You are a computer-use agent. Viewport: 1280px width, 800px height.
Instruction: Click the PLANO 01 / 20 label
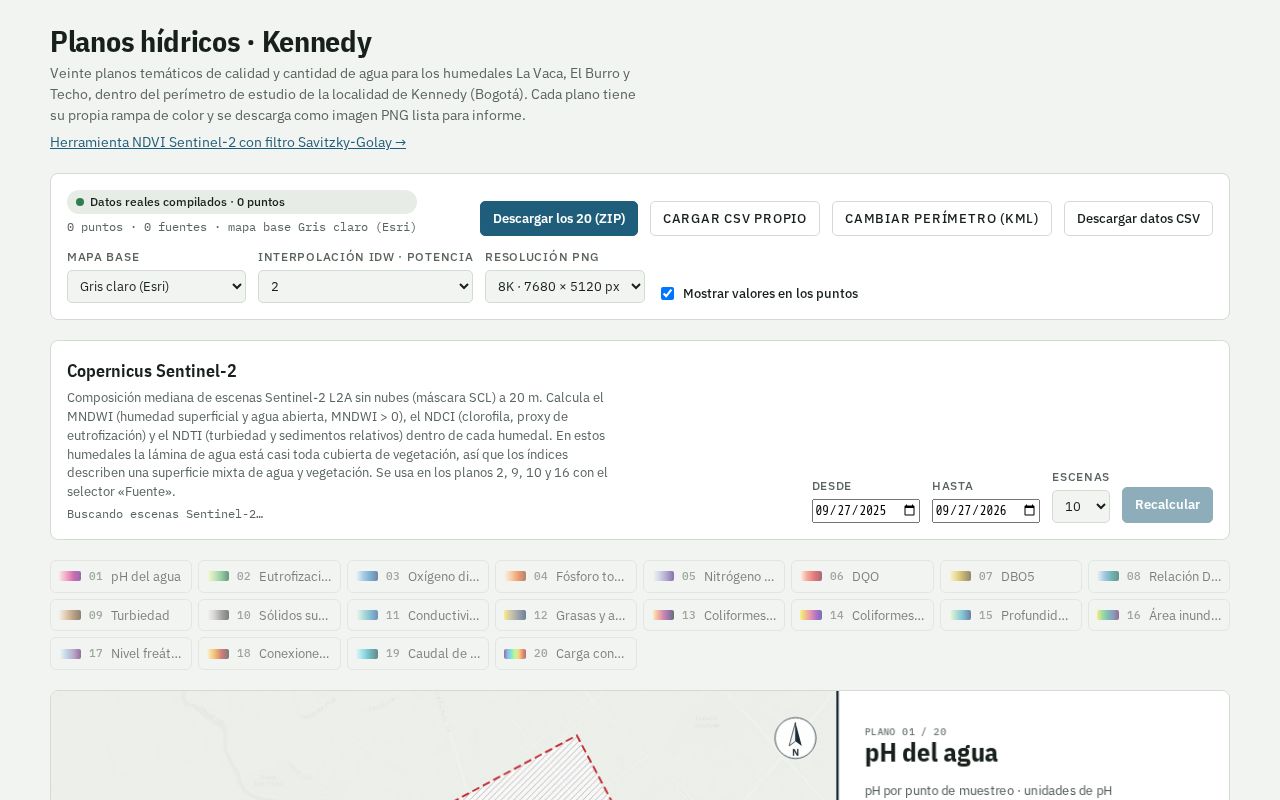point(906,732)
